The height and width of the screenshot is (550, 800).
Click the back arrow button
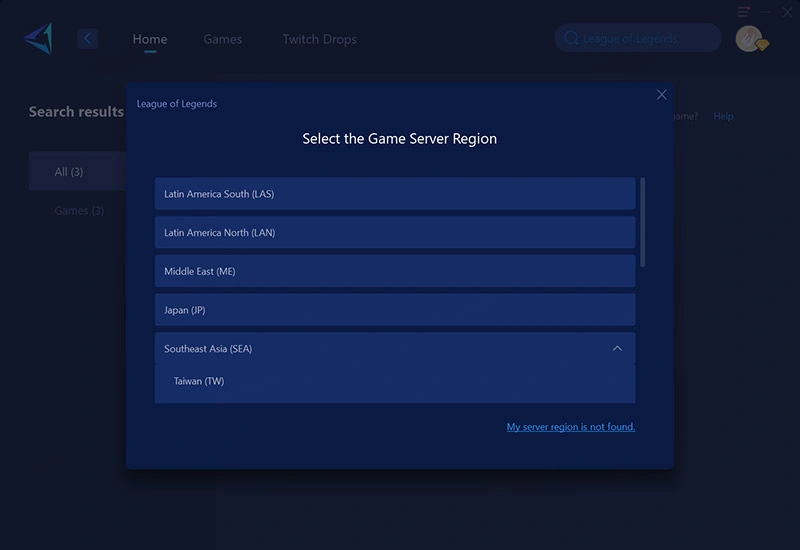(x=88, y=38)
